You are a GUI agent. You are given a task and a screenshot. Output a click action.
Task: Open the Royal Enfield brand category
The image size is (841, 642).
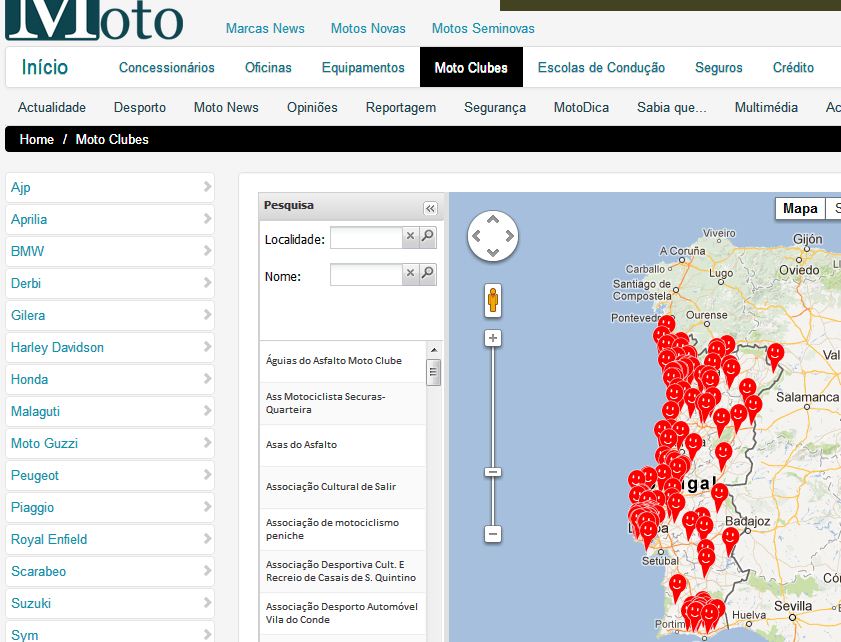click(110, 540)
